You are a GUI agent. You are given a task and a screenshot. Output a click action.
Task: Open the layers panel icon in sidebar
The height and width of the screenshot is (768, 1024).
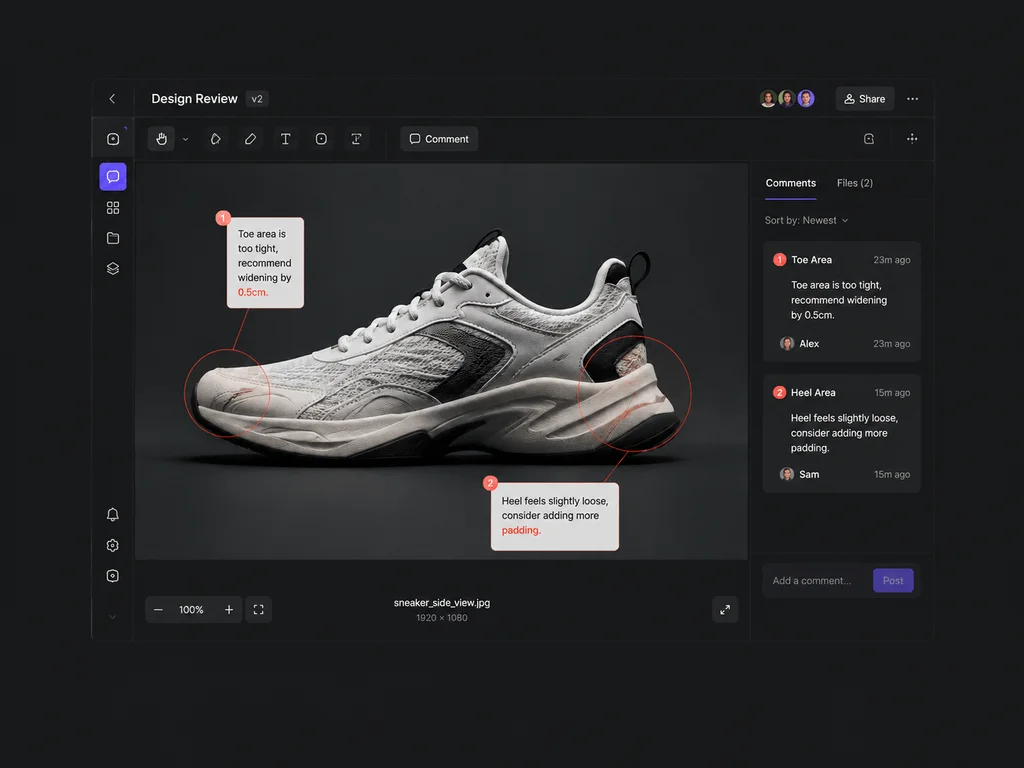click(113, 268)
